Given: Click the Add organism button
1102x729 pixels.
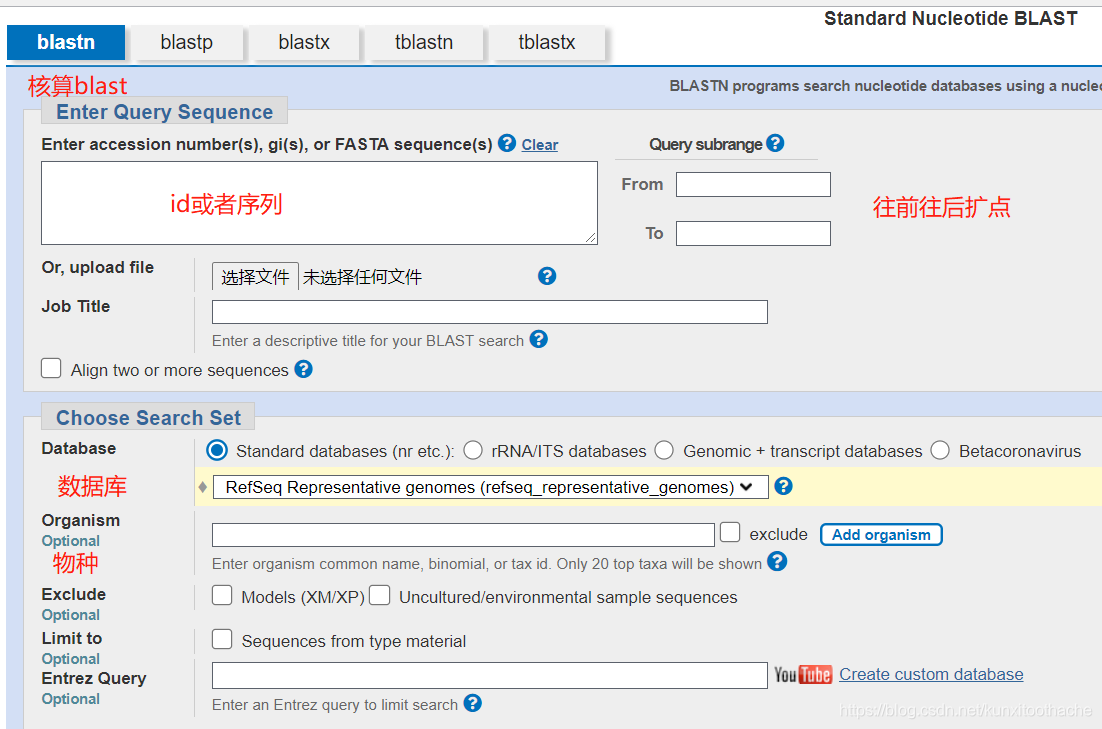Looking at the screenshot, I should tap(881, 535).
